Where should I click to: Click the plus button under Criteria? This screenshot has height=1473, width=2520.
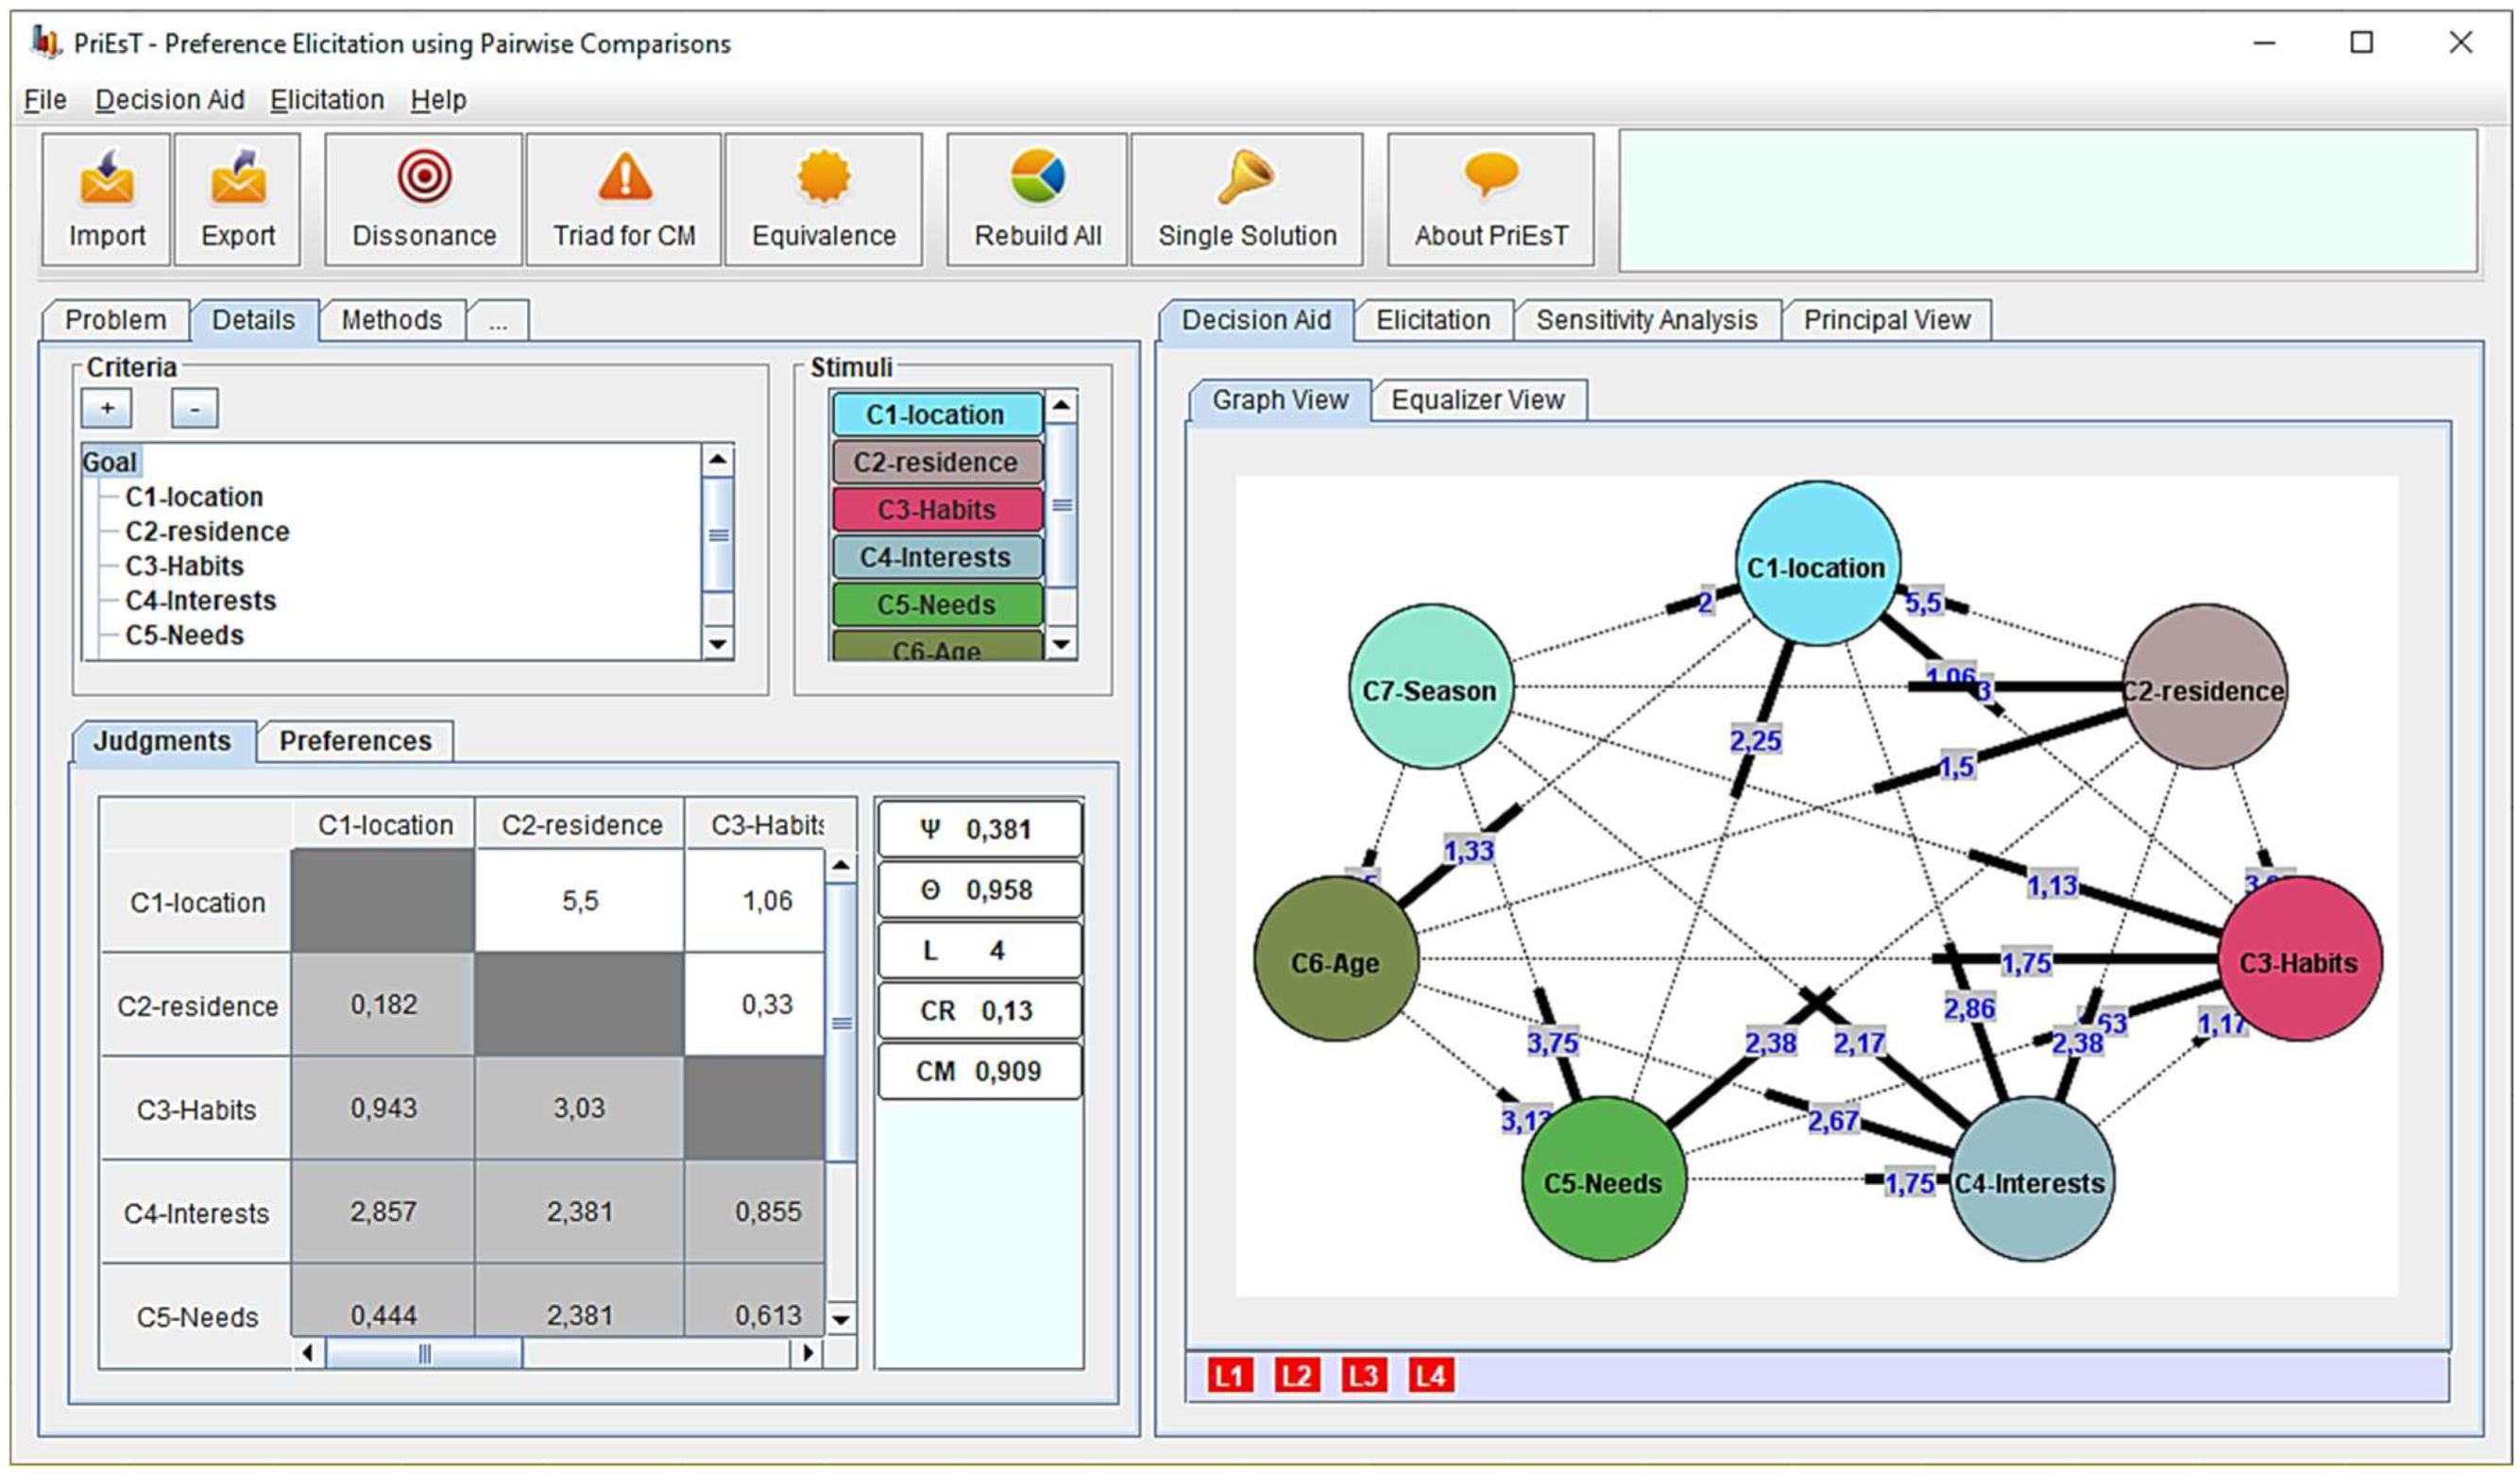107,408
